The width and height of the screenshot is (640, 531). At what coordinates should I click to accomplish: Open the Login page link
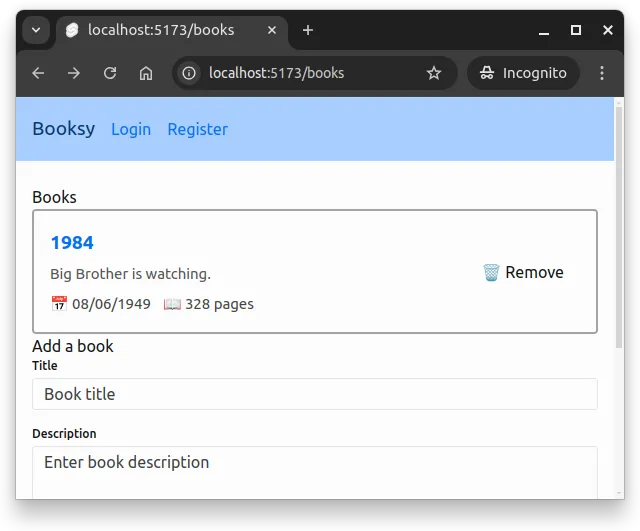(x=131, y=129)
